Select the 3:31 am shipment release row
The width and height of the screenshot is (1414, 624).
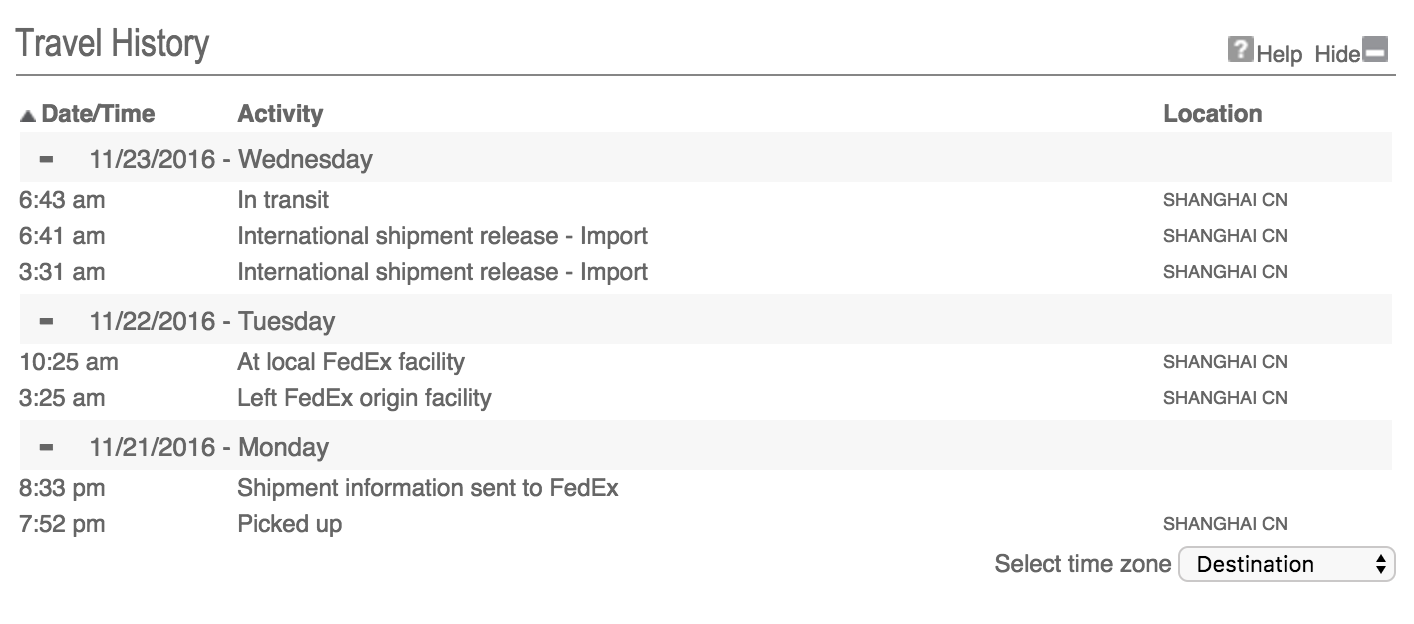click(704, 272)
